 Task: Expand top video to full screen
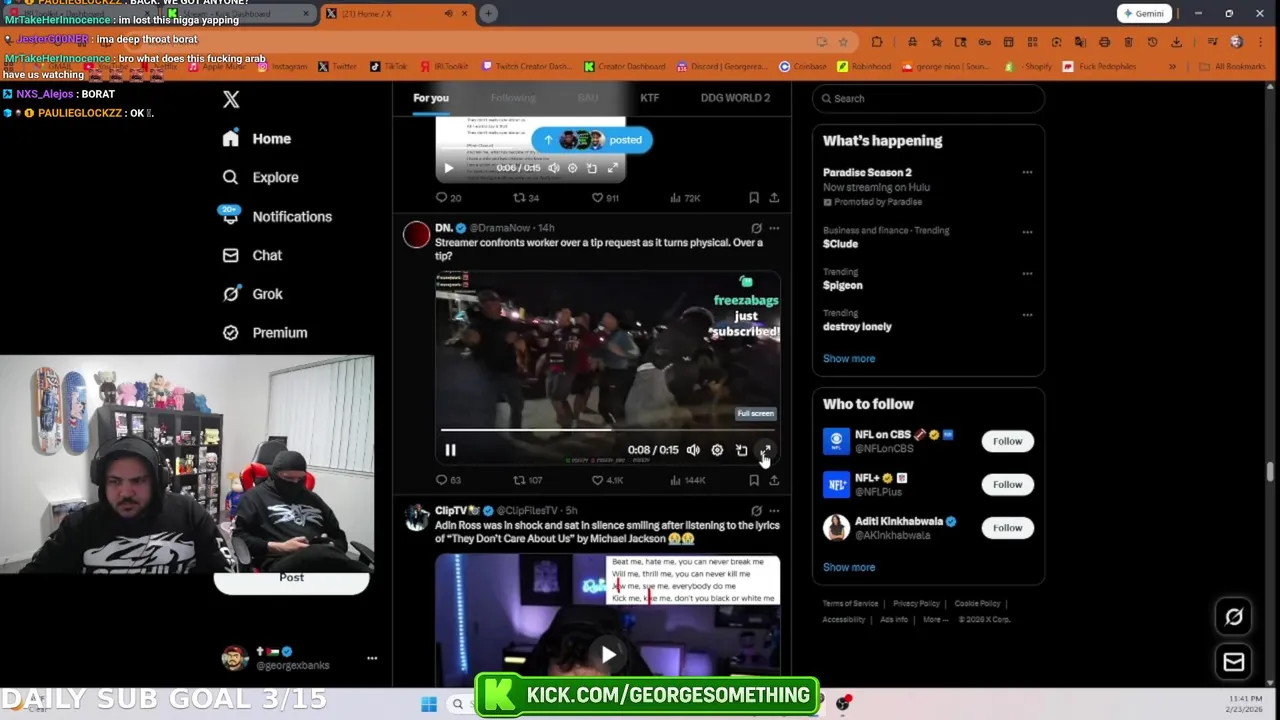(x=612, y=168)
